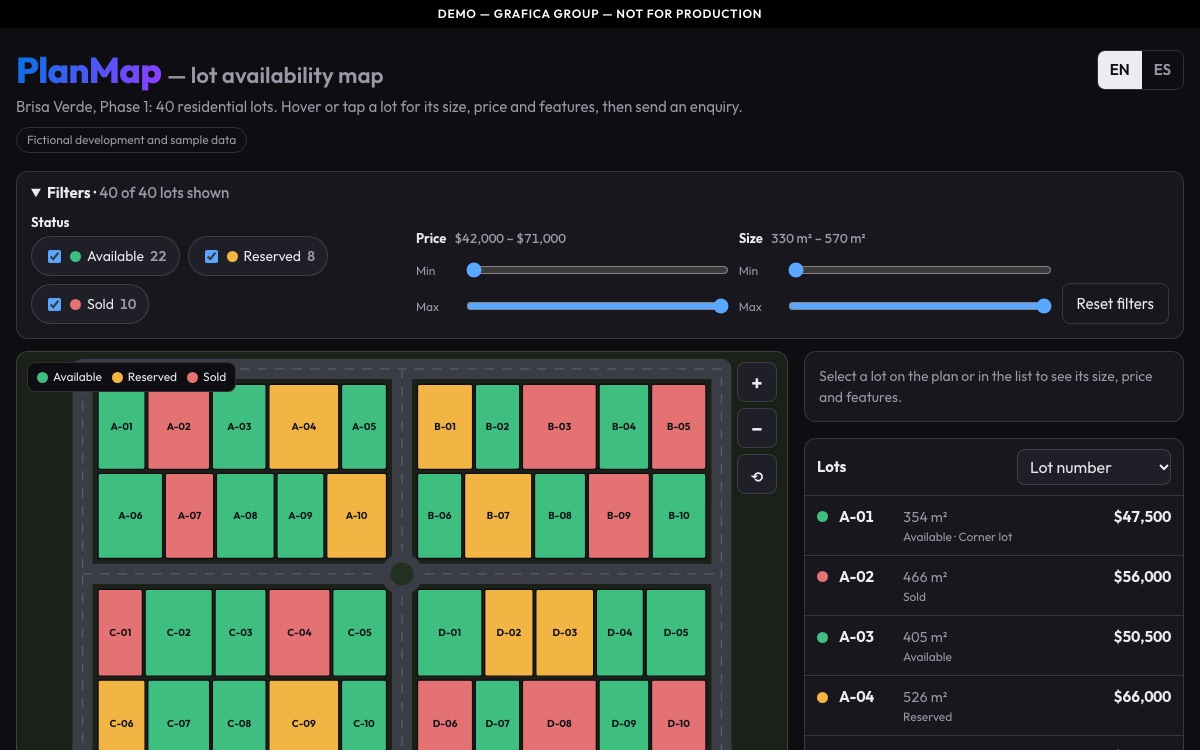Select lot C-07 on the map
This screenshot has width=1200, height=750.
point(179,716)
